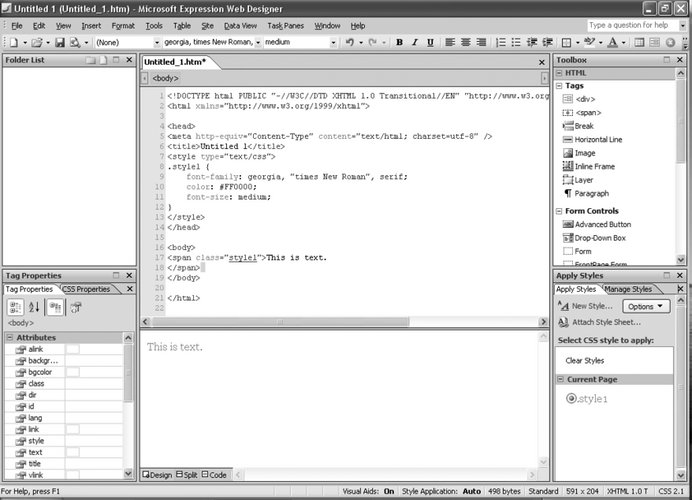Sort tag properties alphabetically
Viewport: 692px width, 500px height.
tap(35, 308)
